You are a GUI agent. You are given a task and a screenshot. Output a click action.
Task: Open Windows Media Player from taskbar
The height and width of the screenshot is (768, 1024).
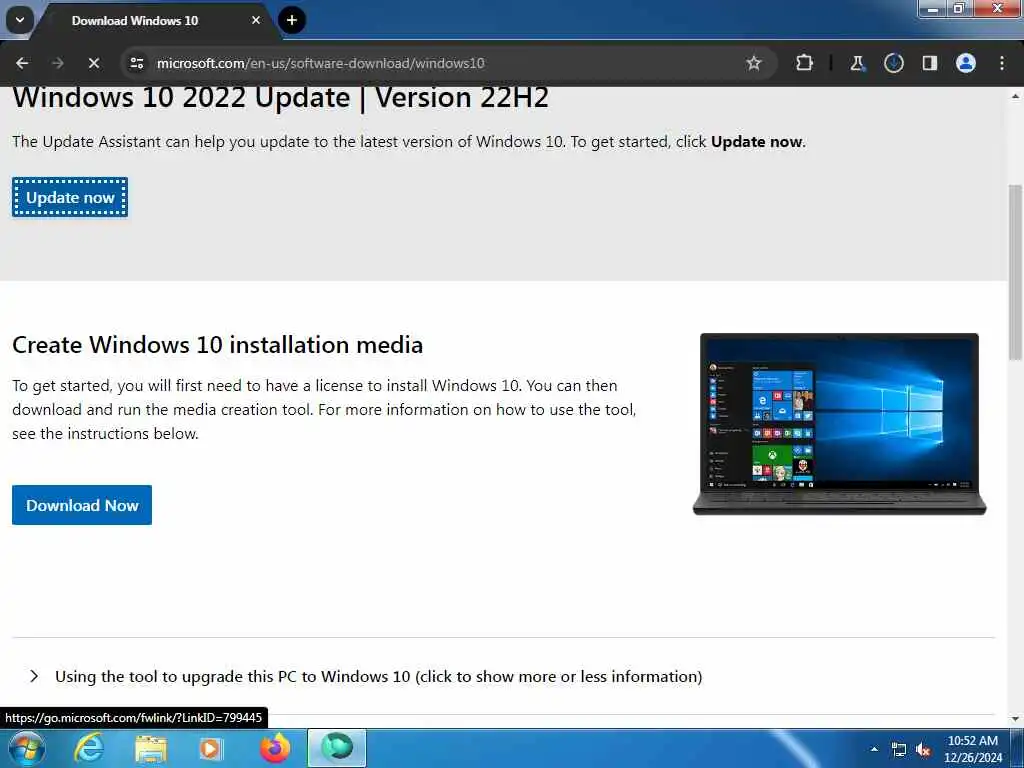point(210,748)
